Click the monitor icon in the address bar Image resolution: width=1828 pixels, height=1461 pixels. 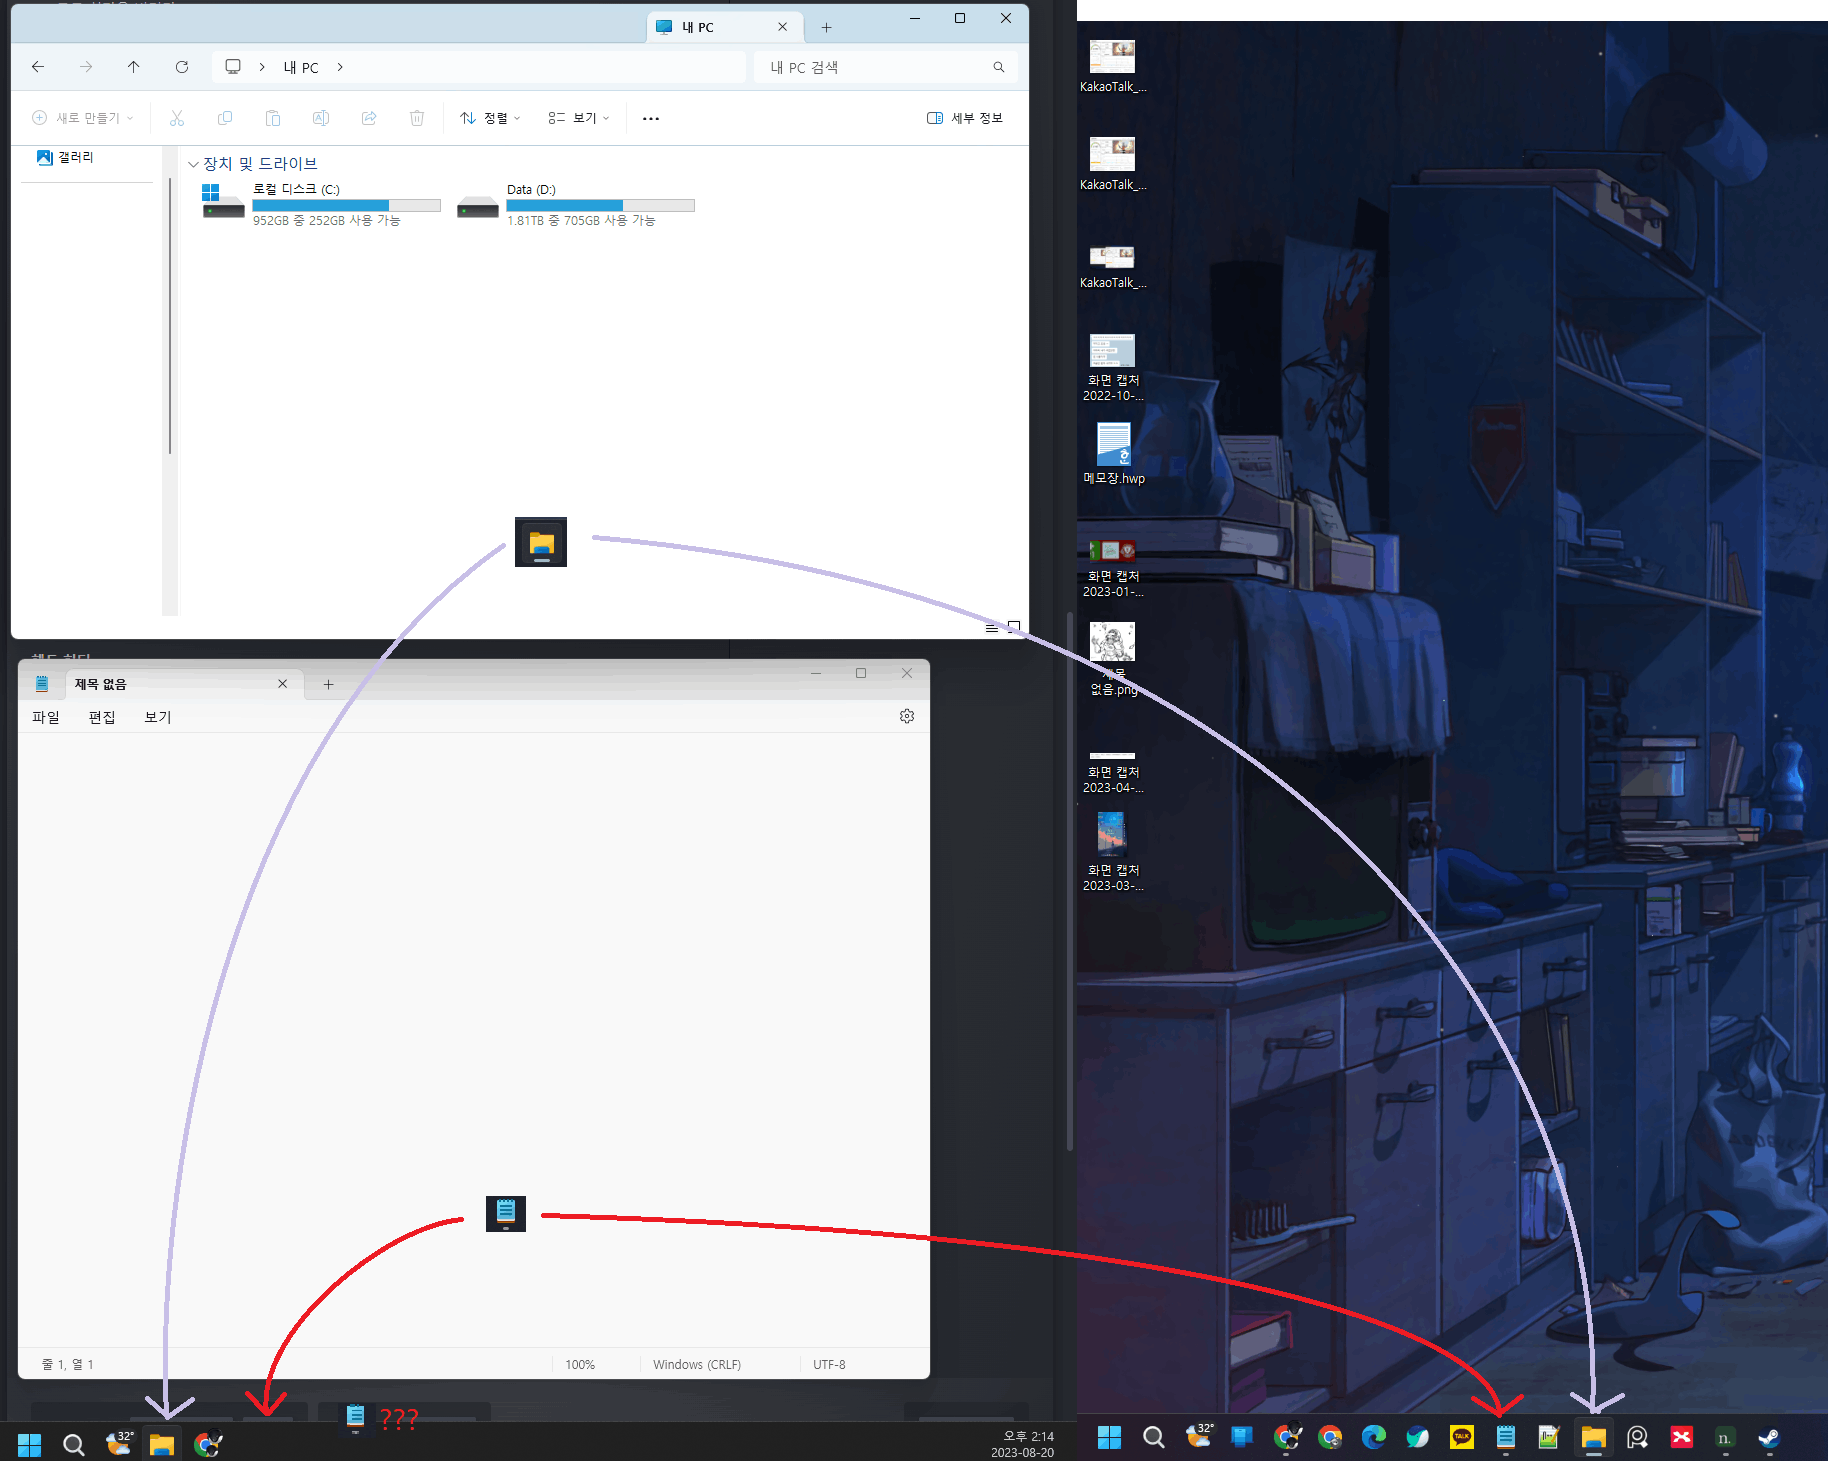pyautogui.click(x=233, y=67)
